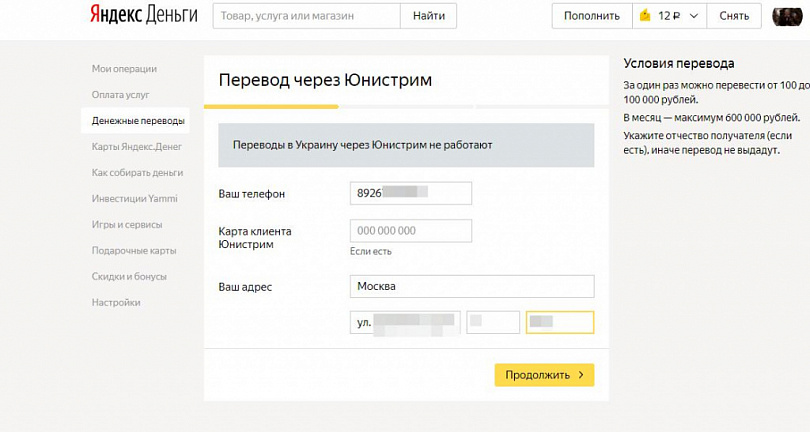The width and height of the screenshot is (810, 432).
Task: Open Скидки и бонусы sidebar item
Action: (129, 276)
